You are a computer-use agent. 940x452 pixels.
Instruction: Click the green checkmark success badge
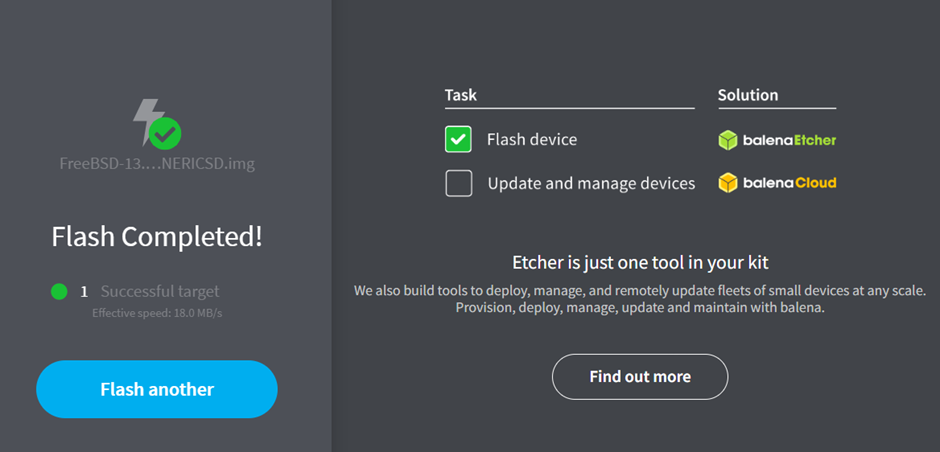pyautogui.click(x=165, y=133)
